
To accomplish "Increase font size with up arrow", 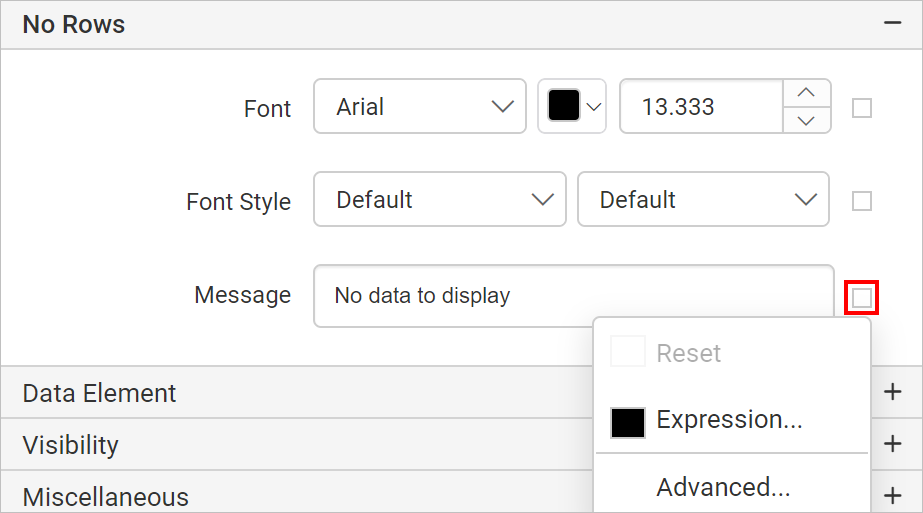I will click(x=806, y=93).
